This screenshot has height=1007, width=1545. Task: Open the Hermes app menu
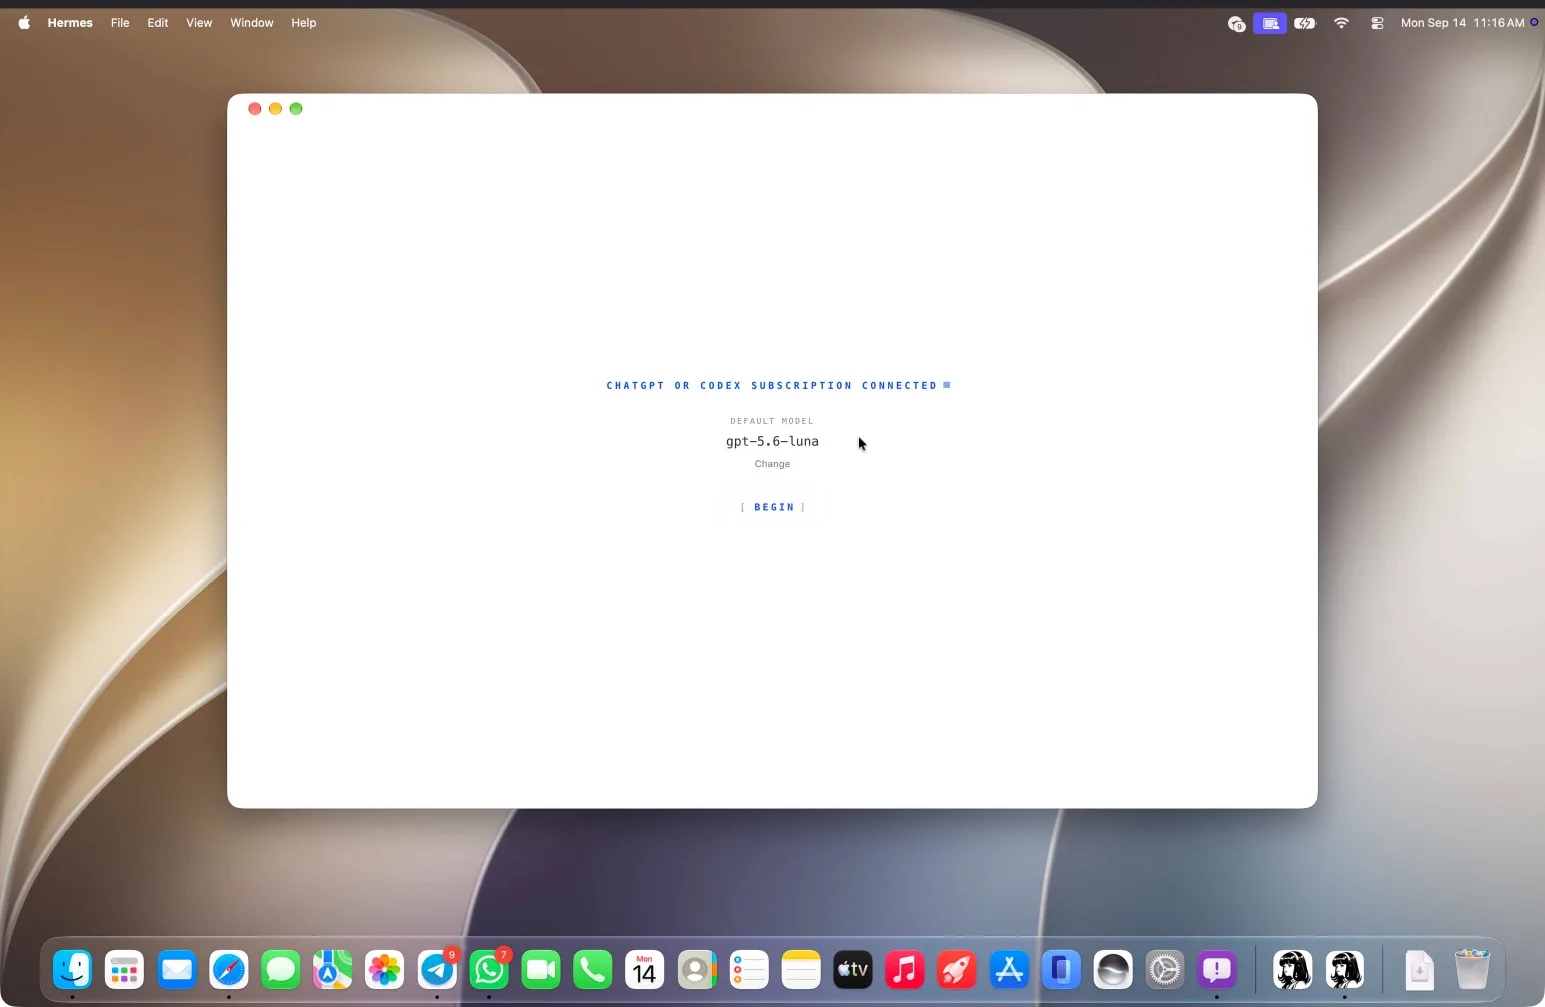coord(70,23)
